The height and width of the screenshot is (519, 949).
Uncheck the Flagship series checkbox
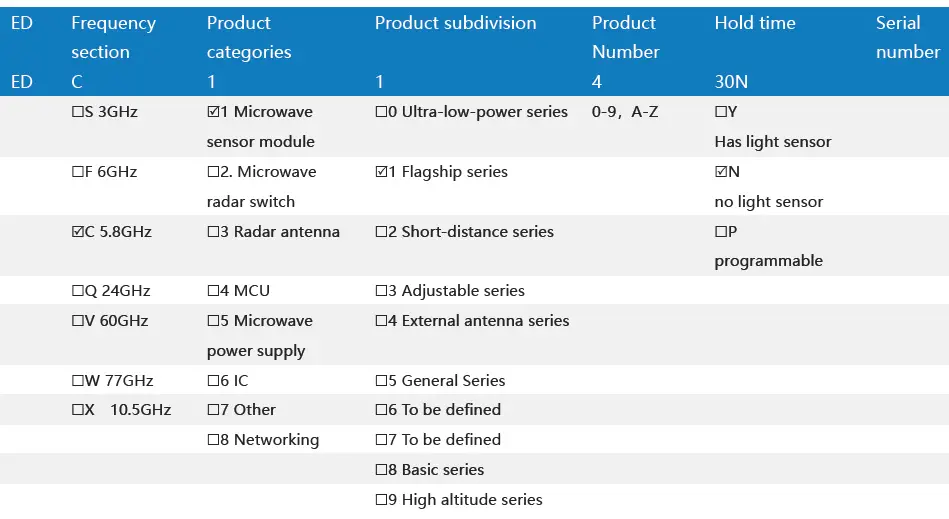pyautogui.click(x=380, y=172)
